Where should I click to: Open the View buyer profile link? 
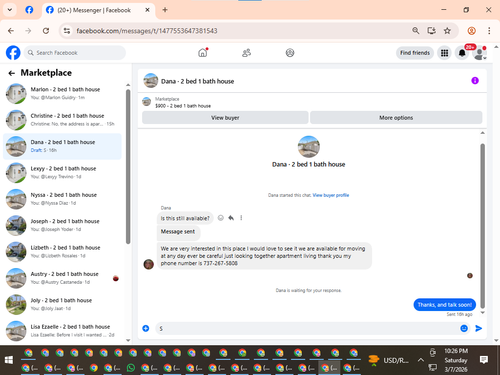pos(331,195)
